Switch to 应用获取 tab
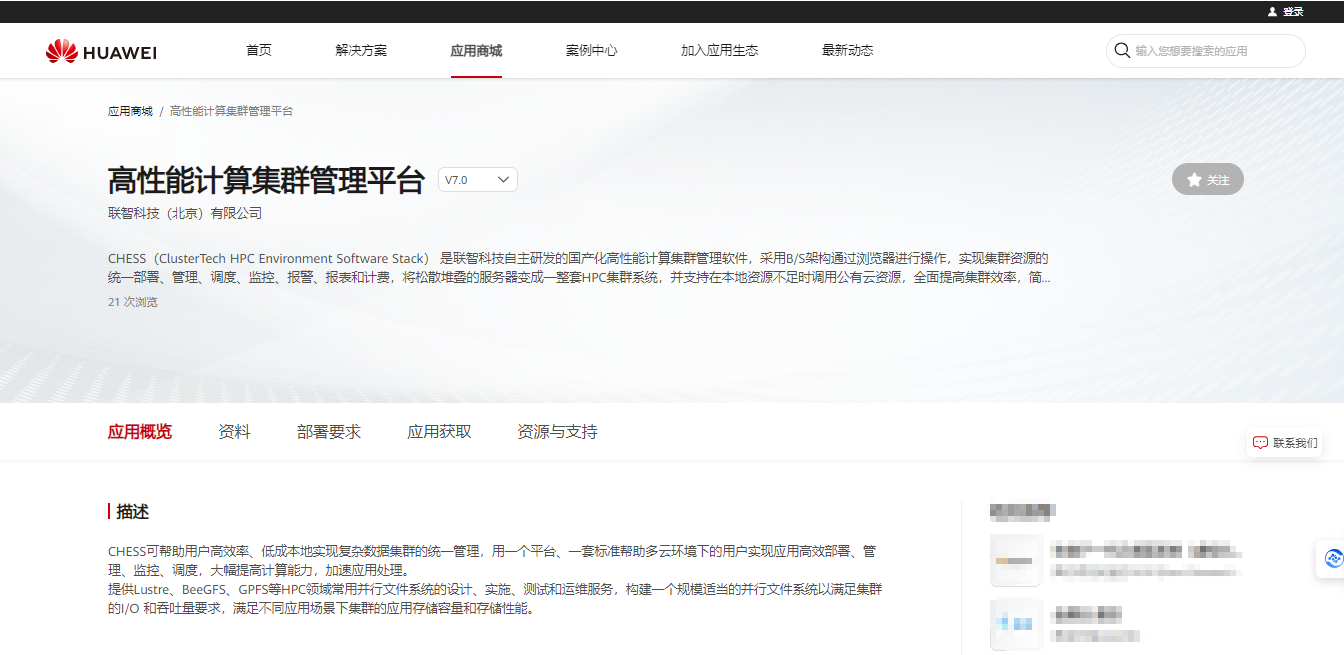The image size is (1344, 655). pos(439,432)
